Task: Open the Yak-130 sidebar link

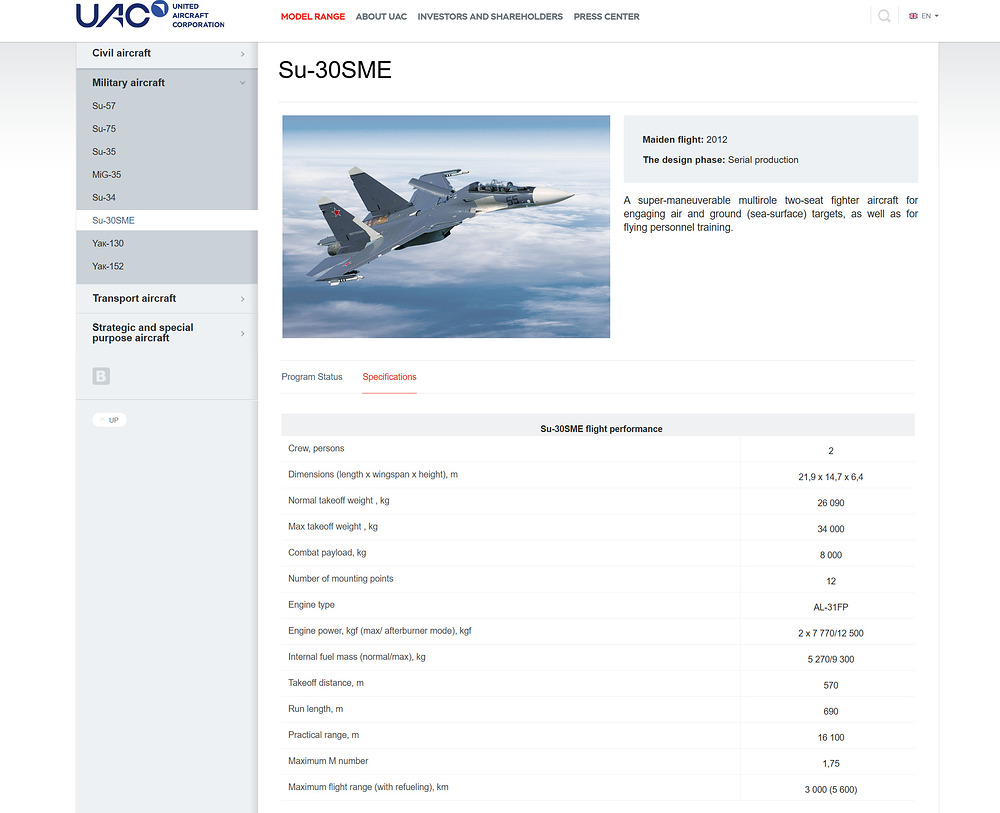Action: point(108,244)
